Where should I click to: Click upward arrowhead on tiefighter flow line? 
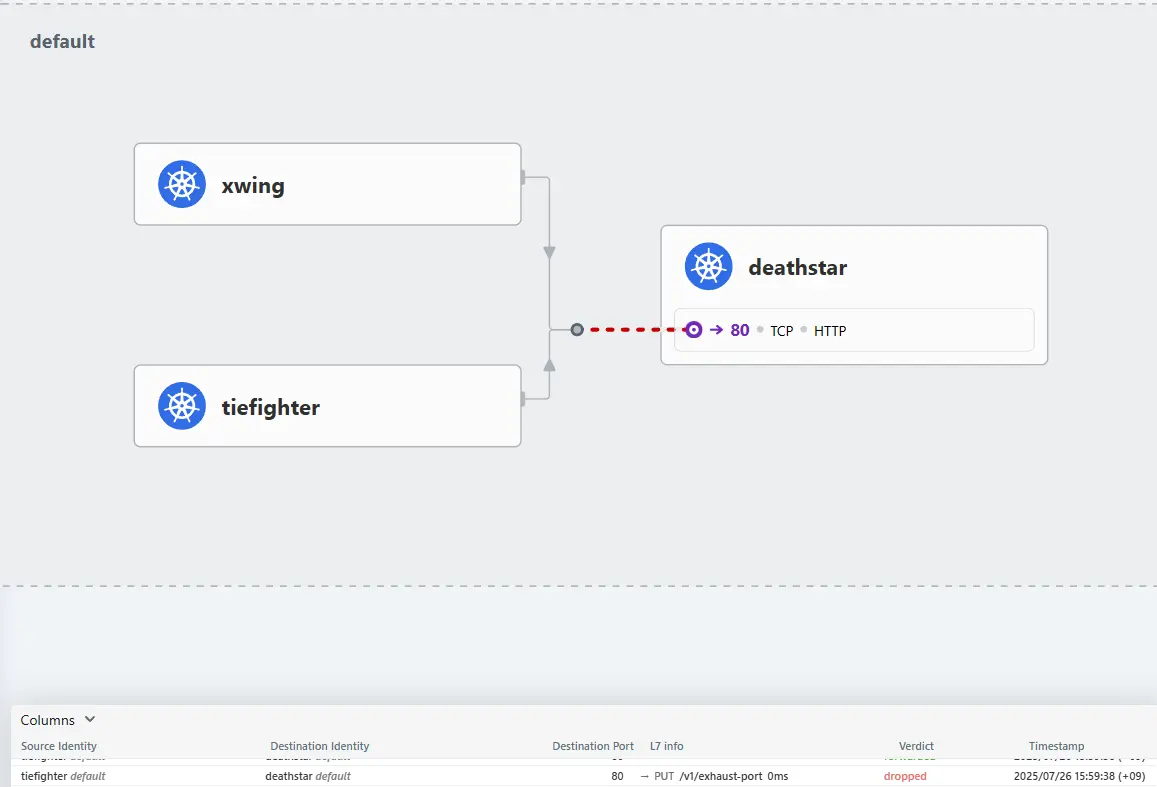point(549,364)
